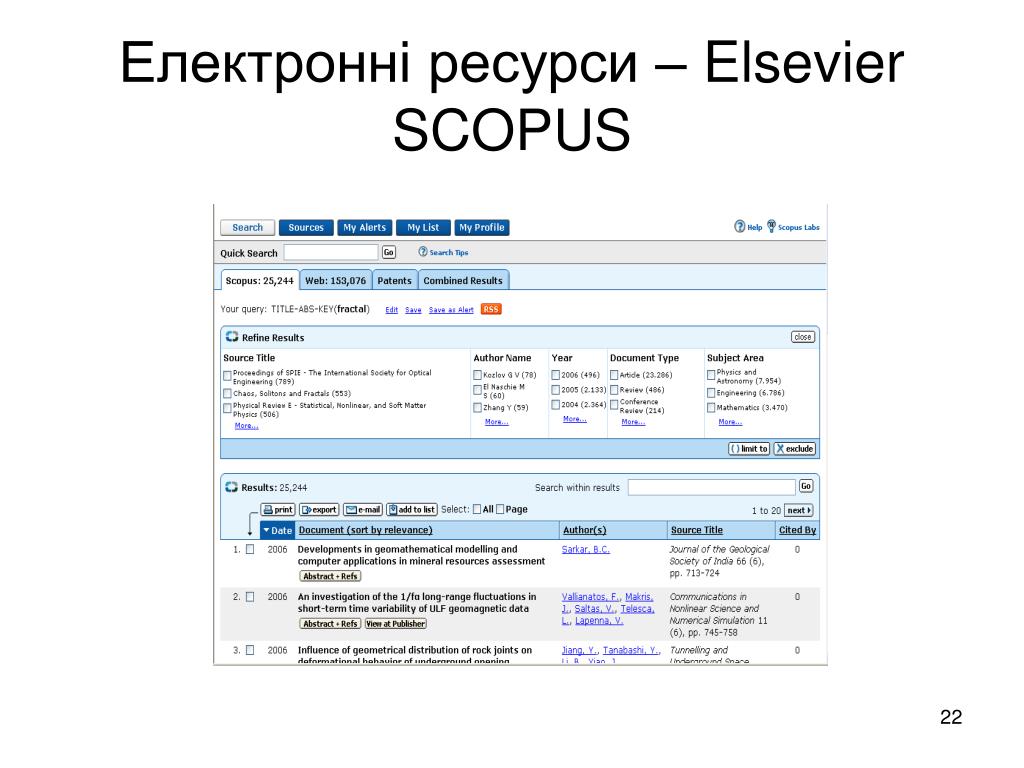Export the selected results
This screenshot has height=768, width=1024.
pyautogui.click(x=319, y=509)
